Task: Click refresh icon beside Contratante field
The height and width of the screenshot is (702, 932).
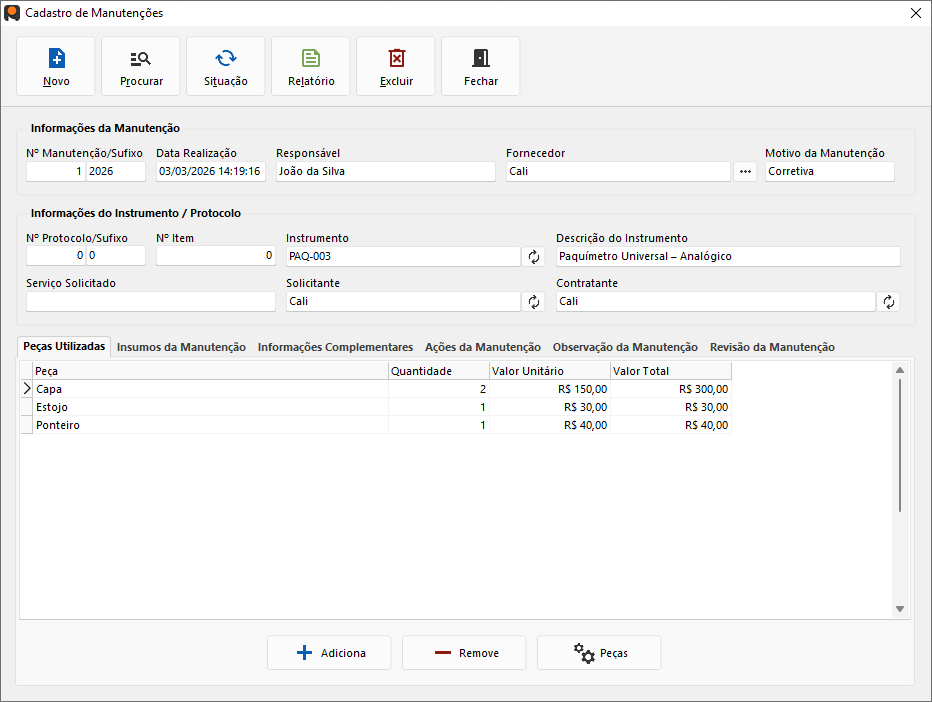Action: 889,302
